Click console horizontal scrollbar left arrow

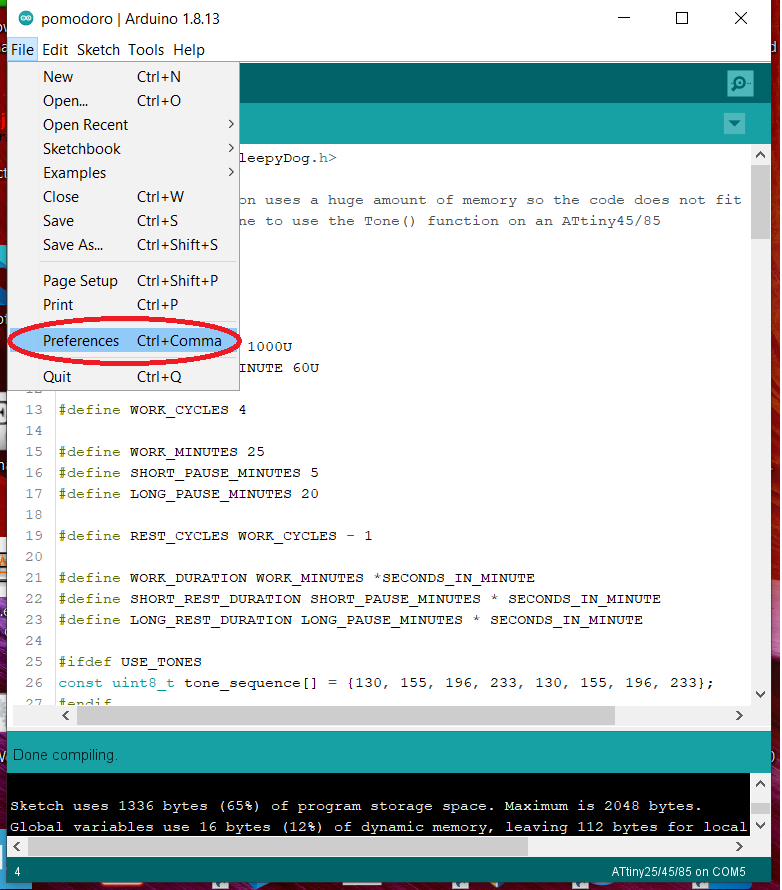point(17,846)
